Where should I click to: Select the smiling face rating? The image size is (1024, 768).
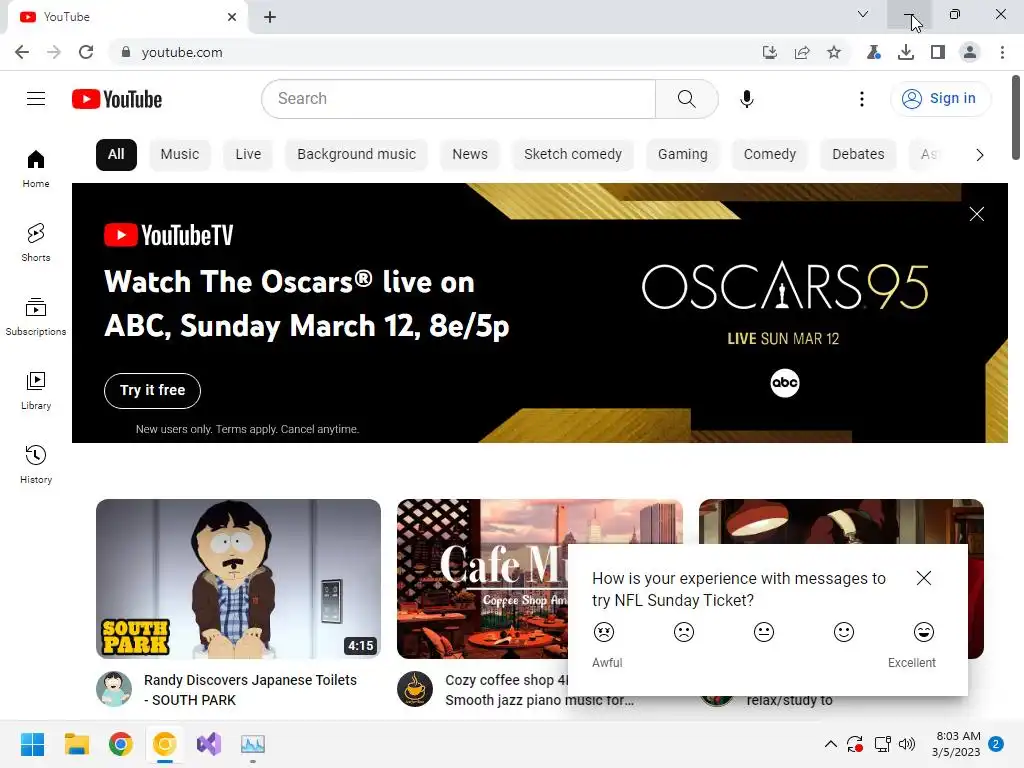tap(844, 632)
